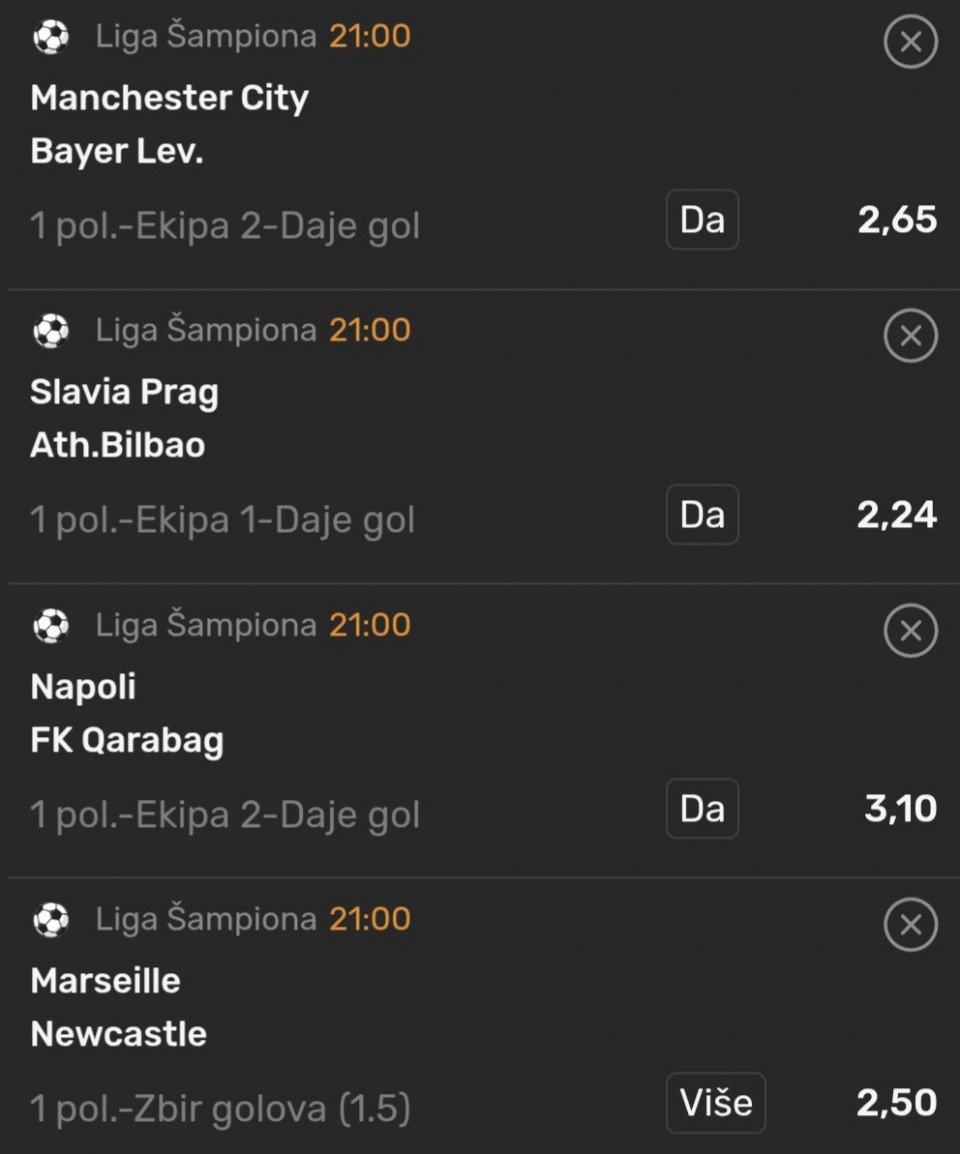Select the 2,50 odds value
The image size is (960, 1154).
coord(897,1103)
